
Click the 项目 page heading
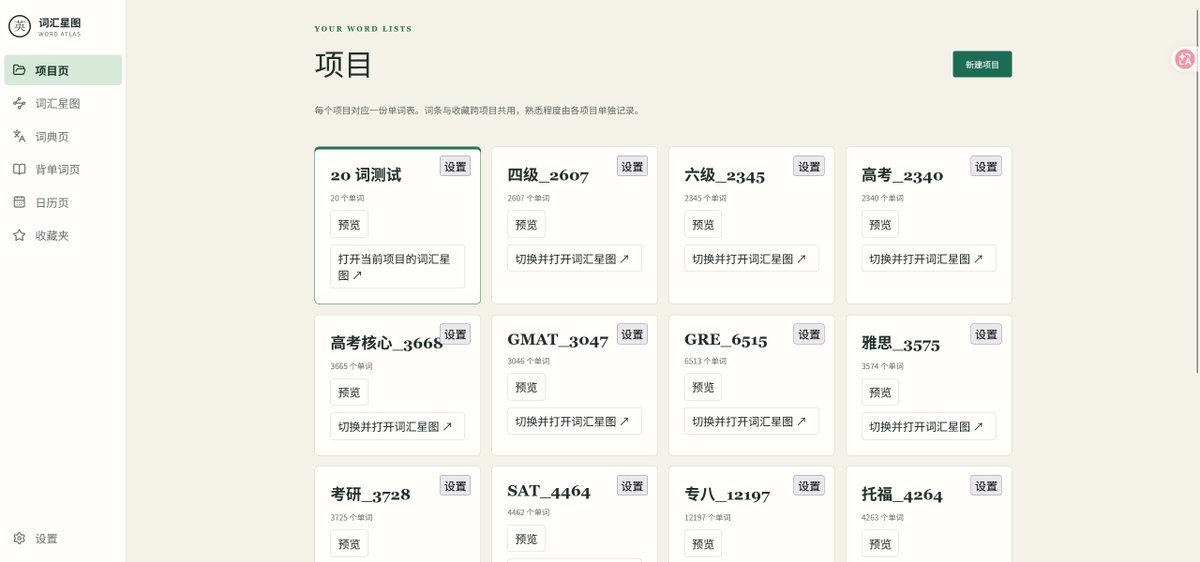[343, 64]
